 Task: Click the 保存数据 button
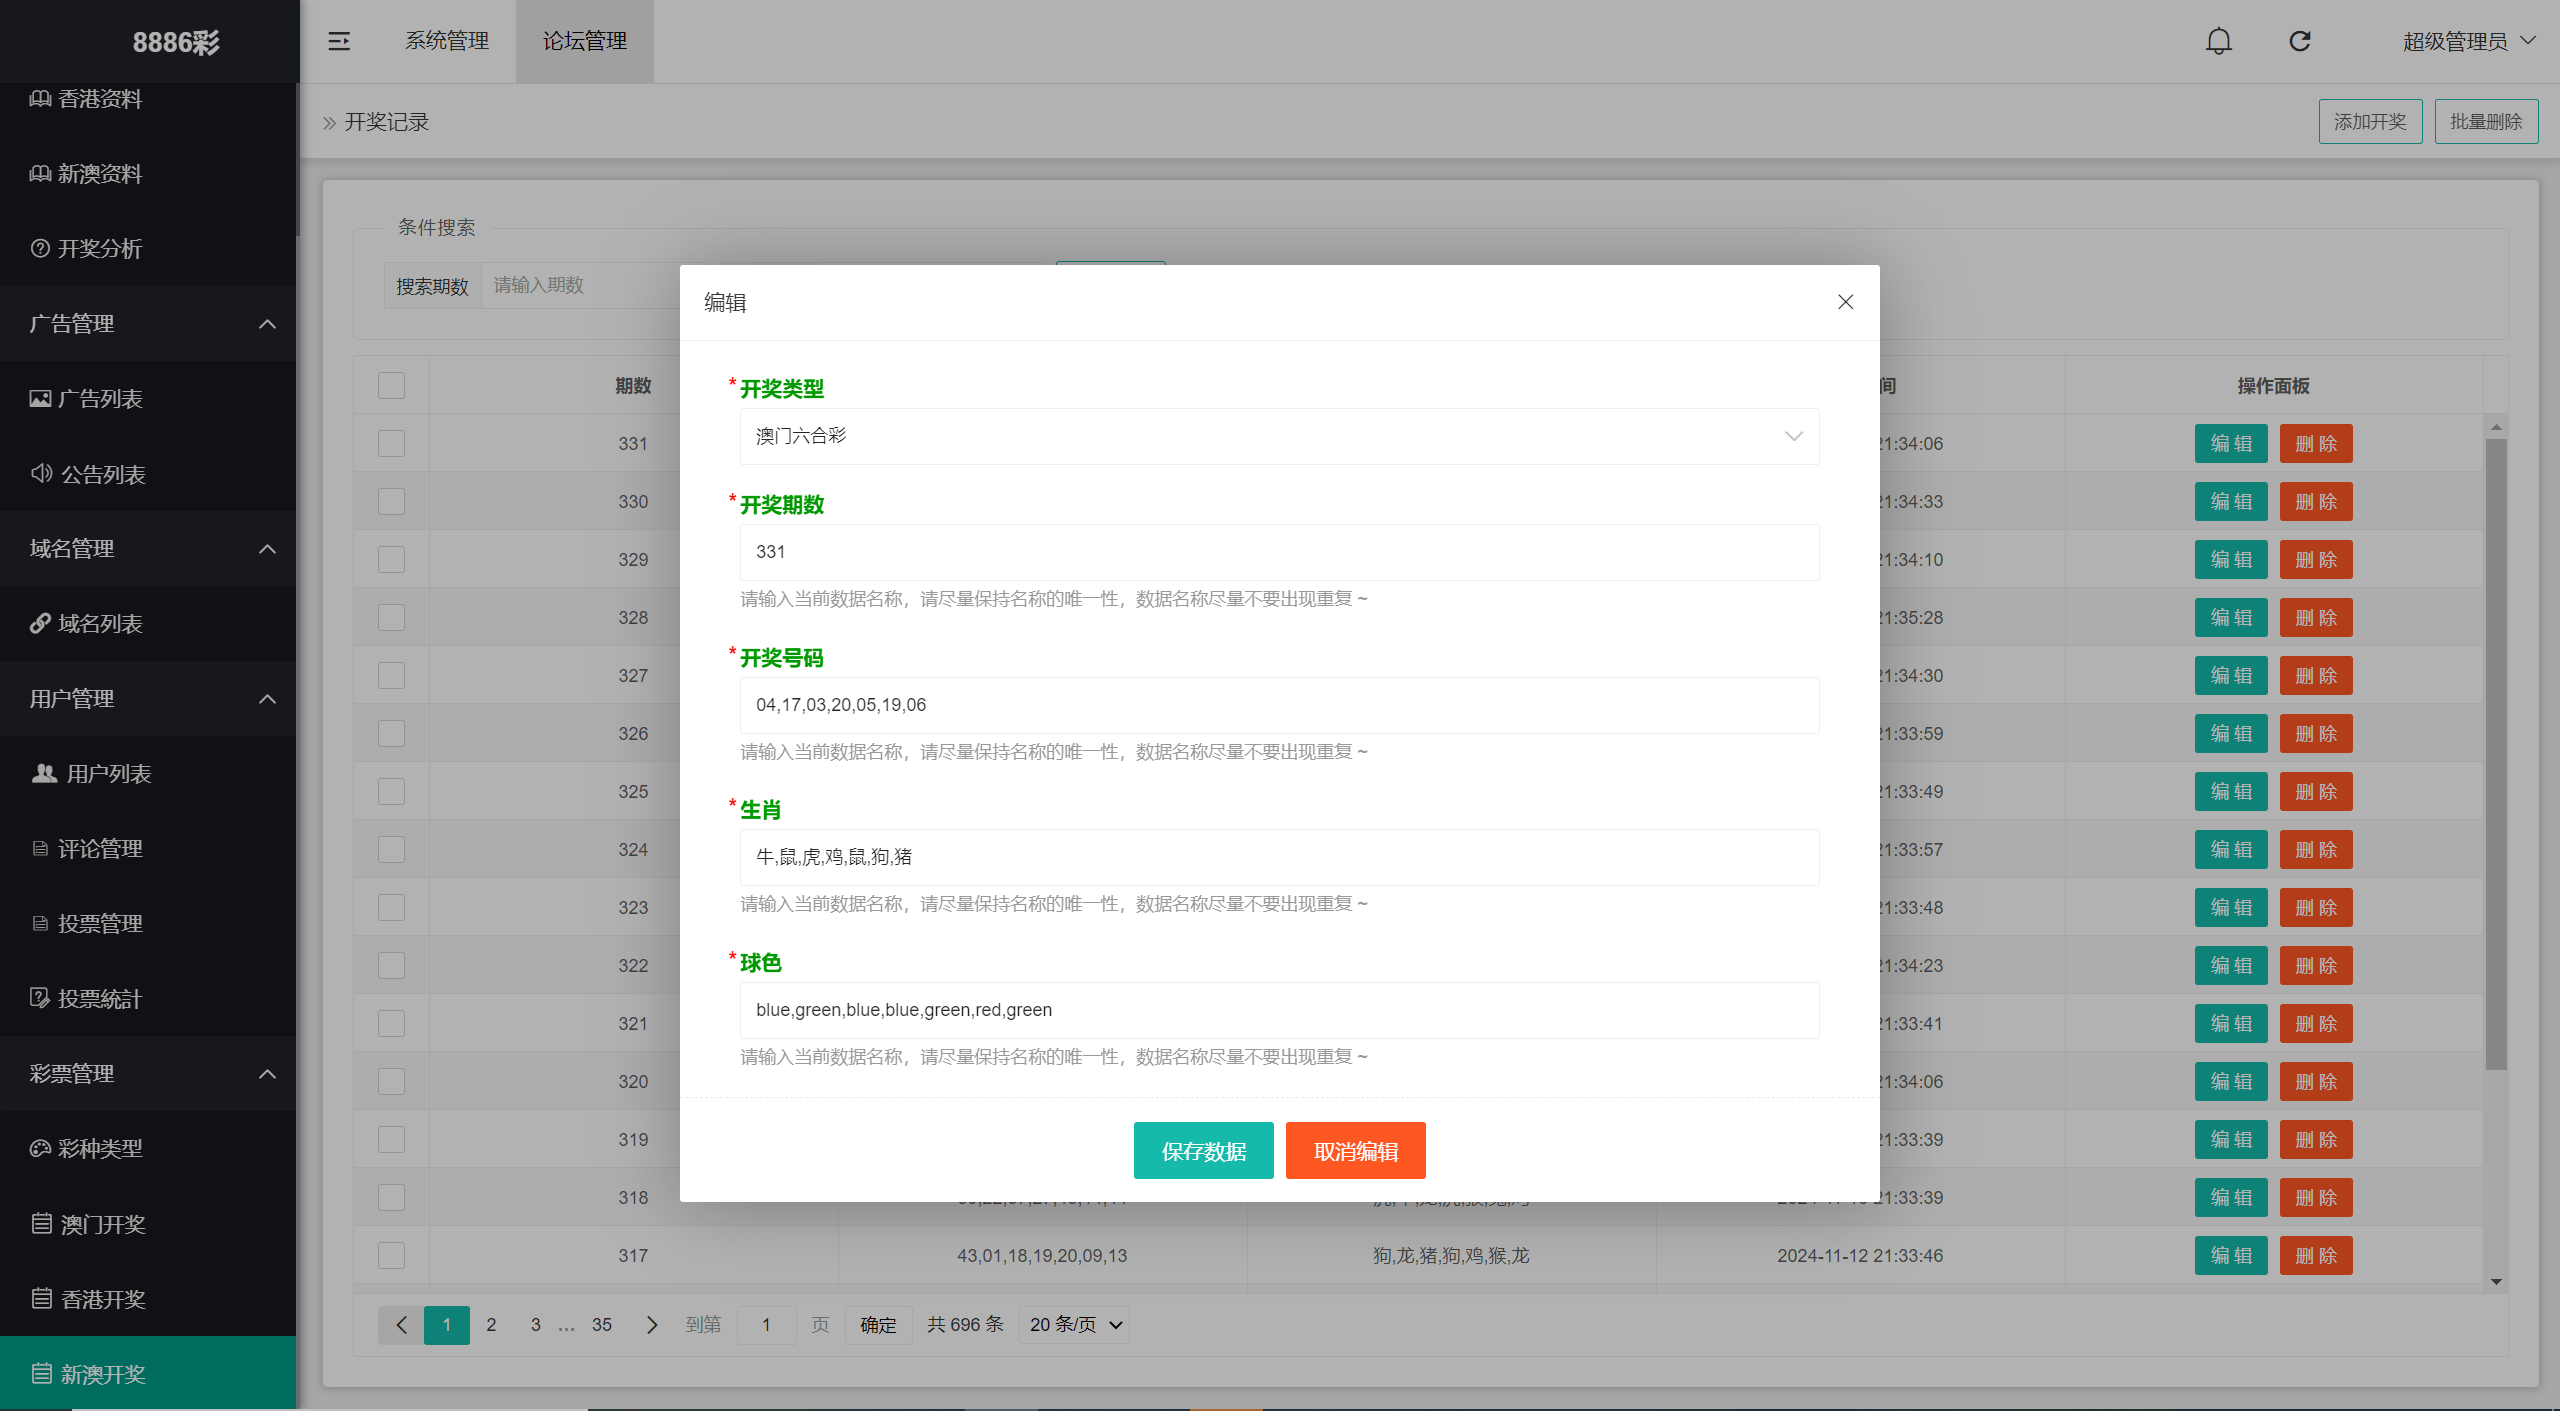(x=1203, y=1151)
